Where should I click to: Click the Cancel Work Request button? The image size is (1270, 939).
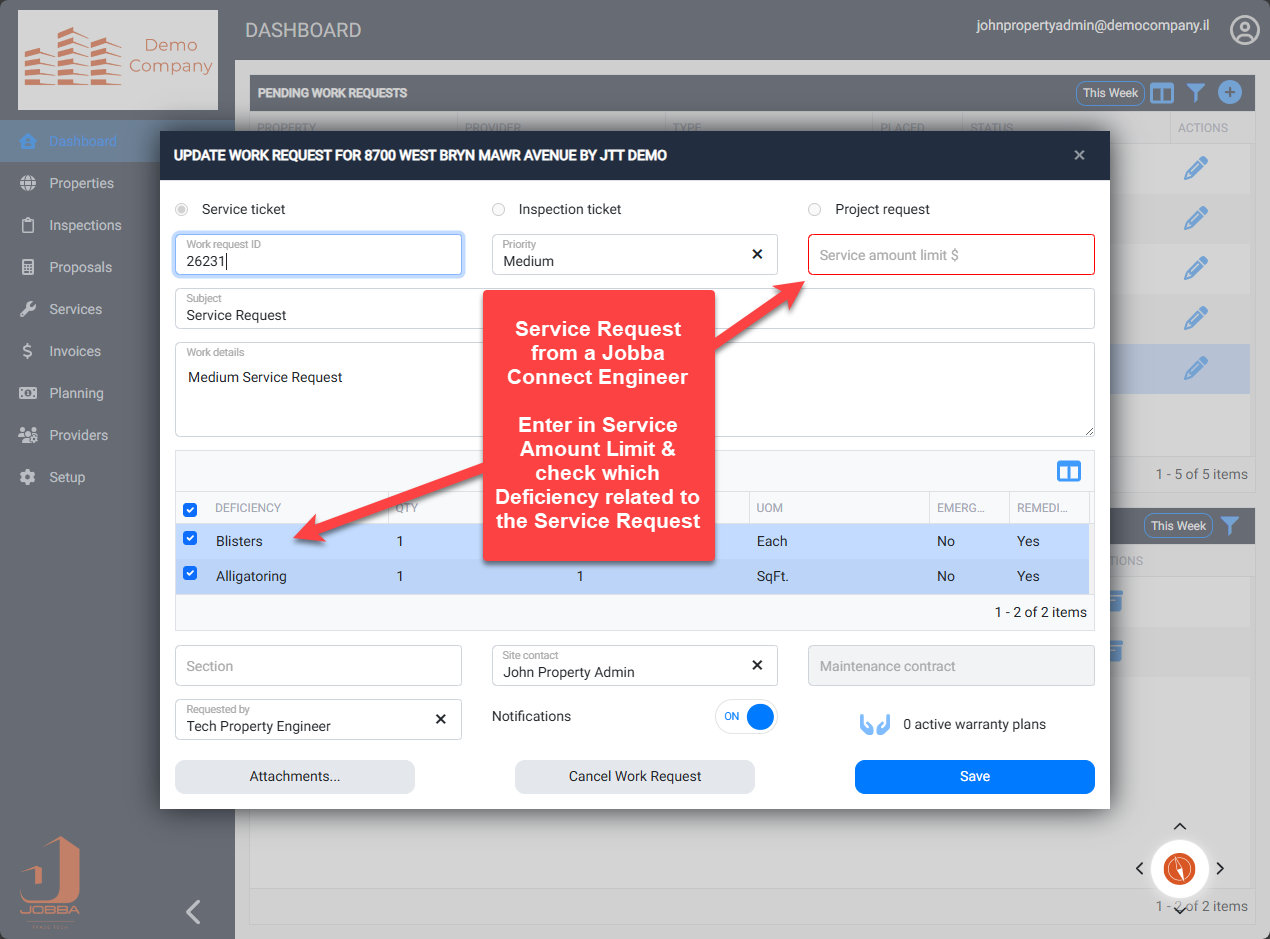pos(634,777)
